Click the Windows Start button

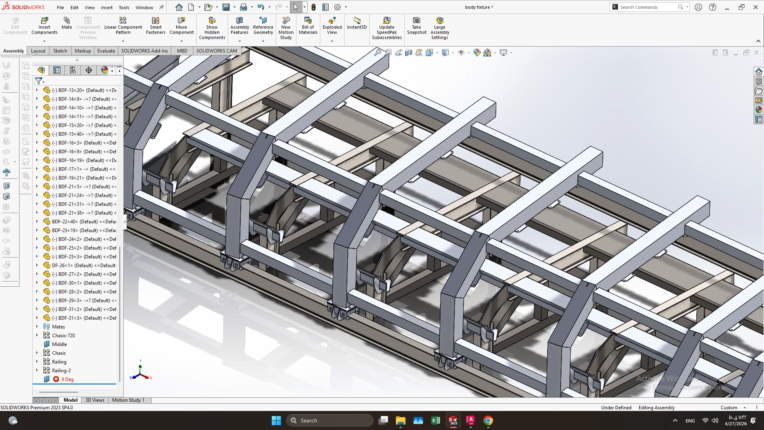276,420
